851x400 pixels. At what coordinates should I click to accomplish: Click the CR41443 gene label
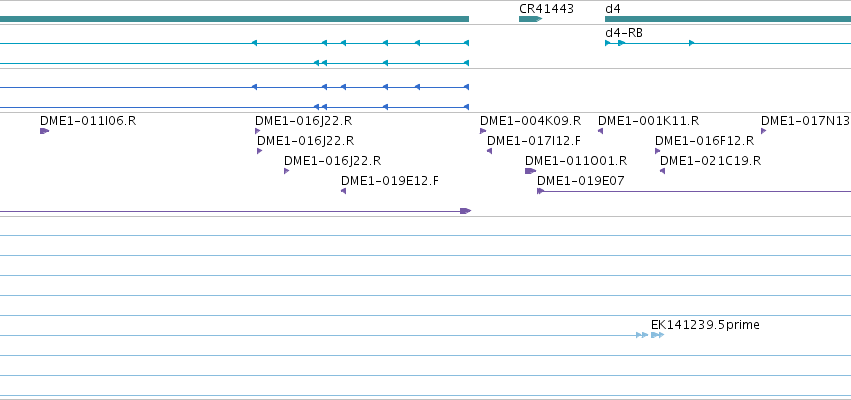click(x=546, y=9)
